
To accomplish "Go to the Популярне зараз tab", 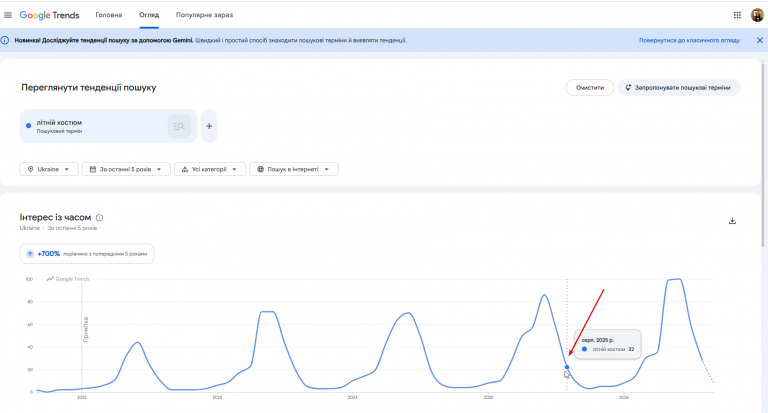I will (x=204, y=15).
